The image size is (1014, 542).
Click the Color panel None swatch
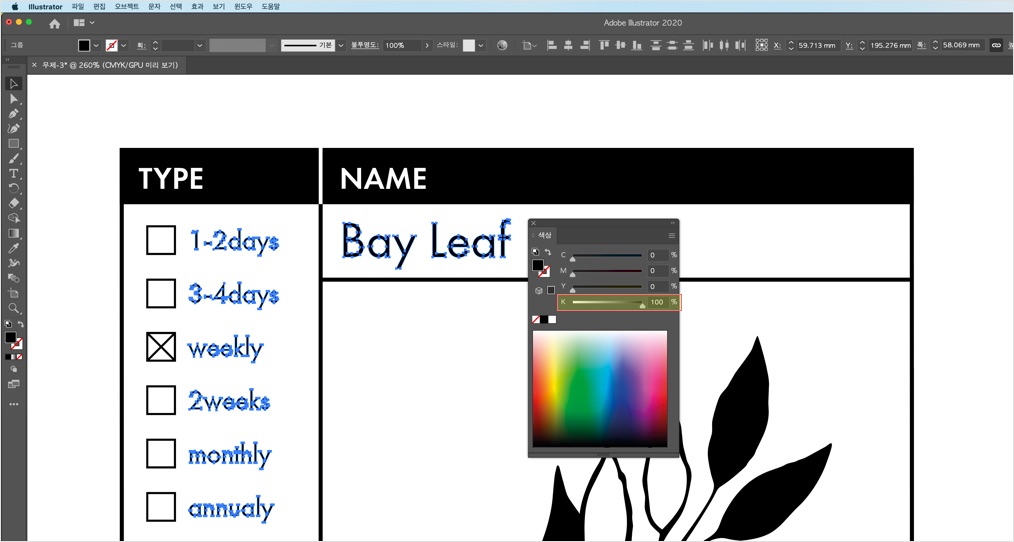tap(536, 320)
